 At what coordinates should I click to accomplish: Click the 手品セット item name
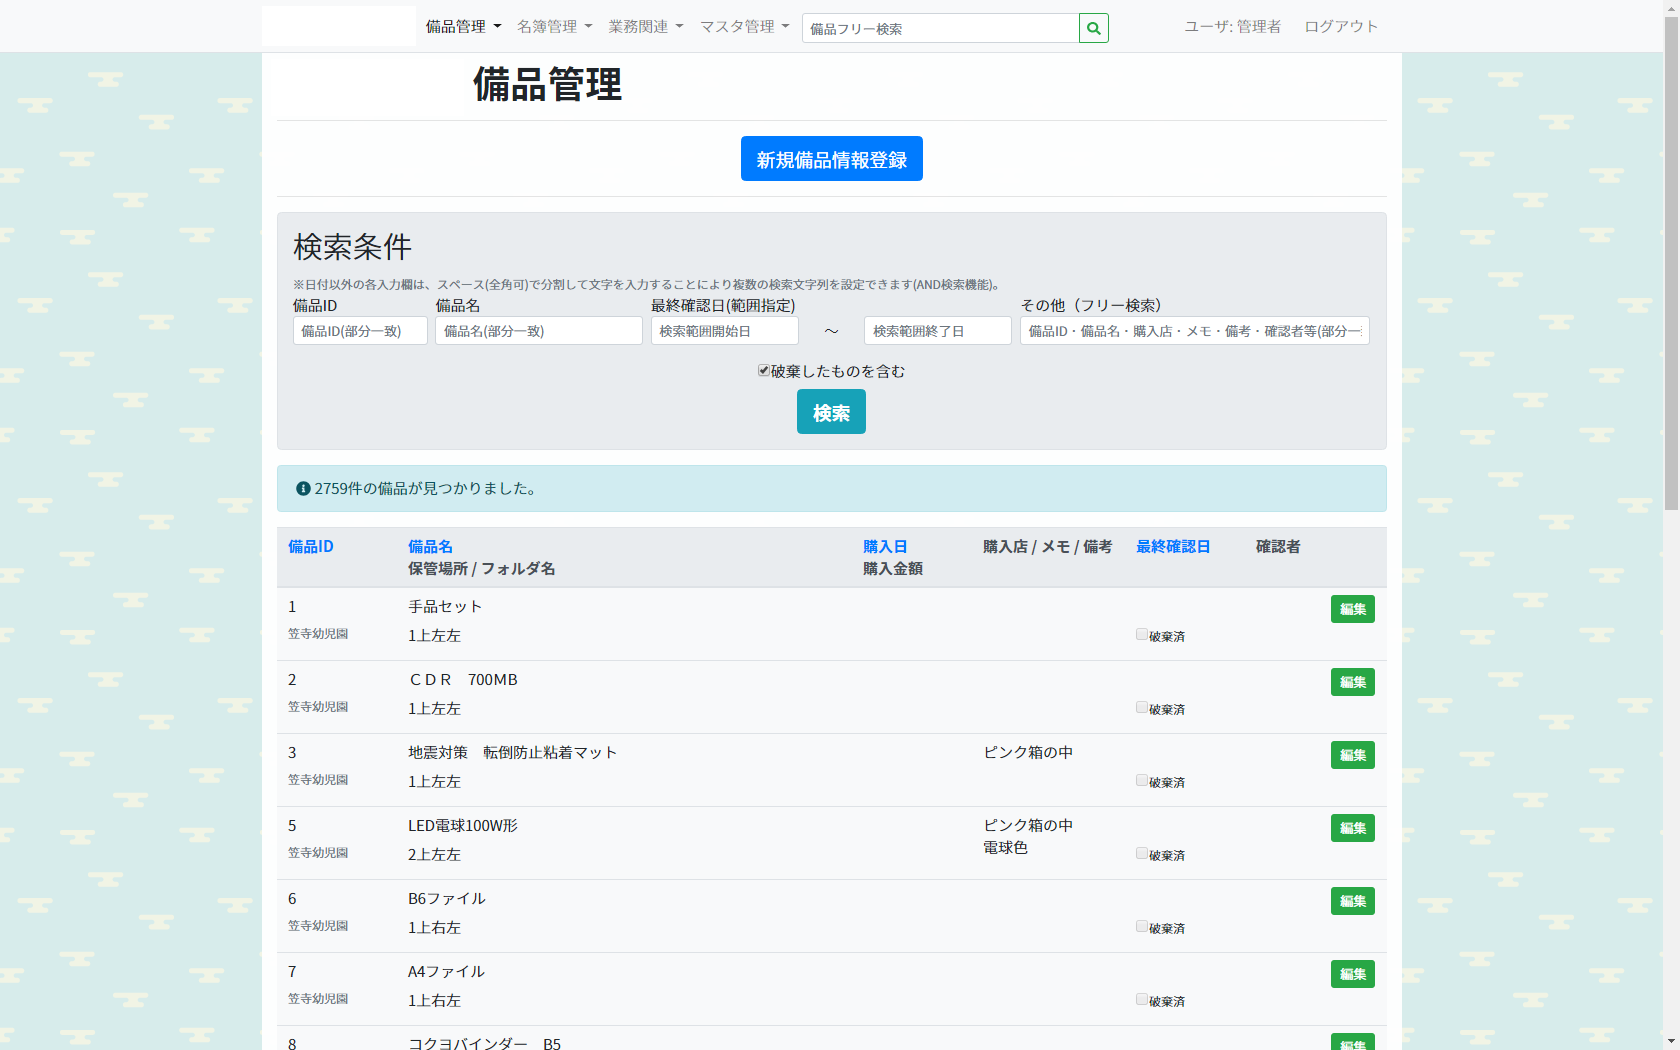445,607
